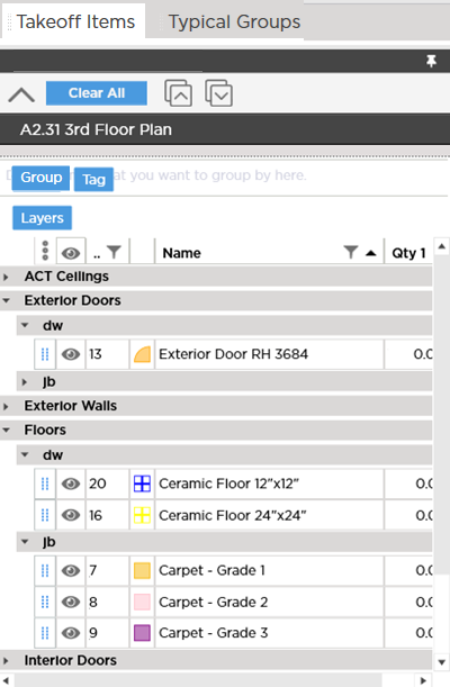The height and width of the screenshot is (687, 450).
Task: Click the collapse all groups icon
Action: 178,93
